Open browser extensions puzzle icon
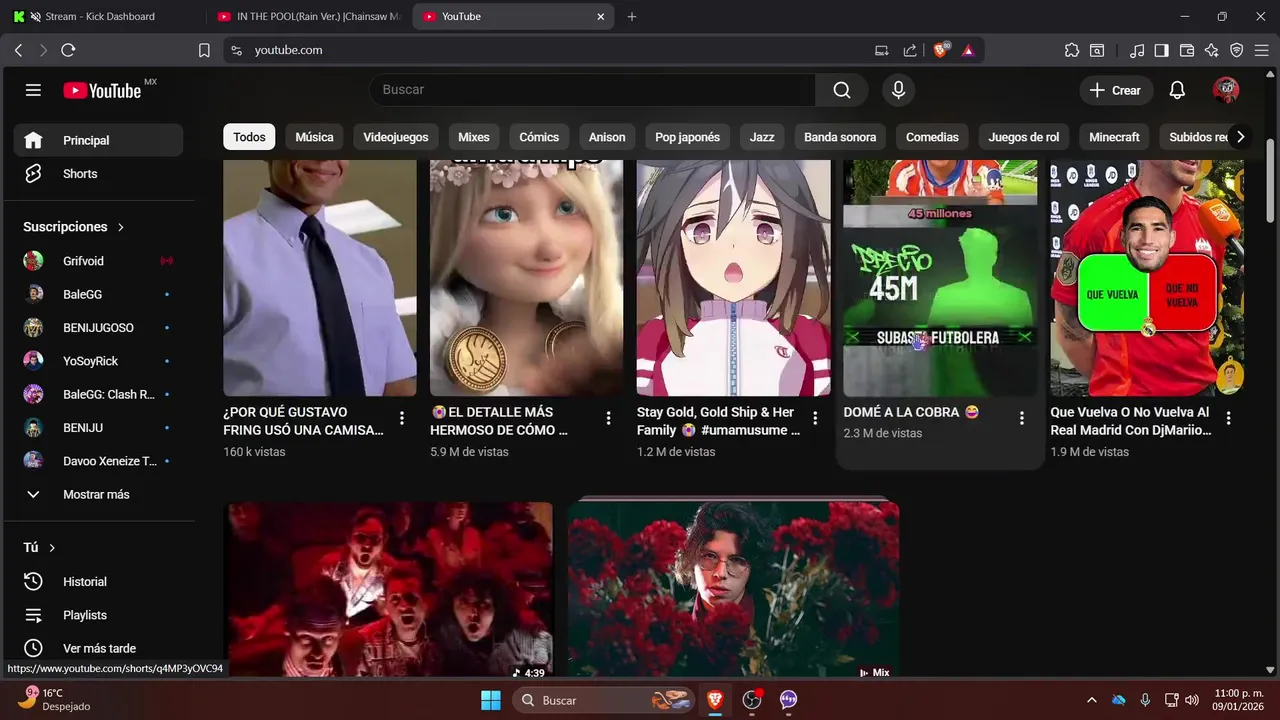 click(x=1072, y=50)
